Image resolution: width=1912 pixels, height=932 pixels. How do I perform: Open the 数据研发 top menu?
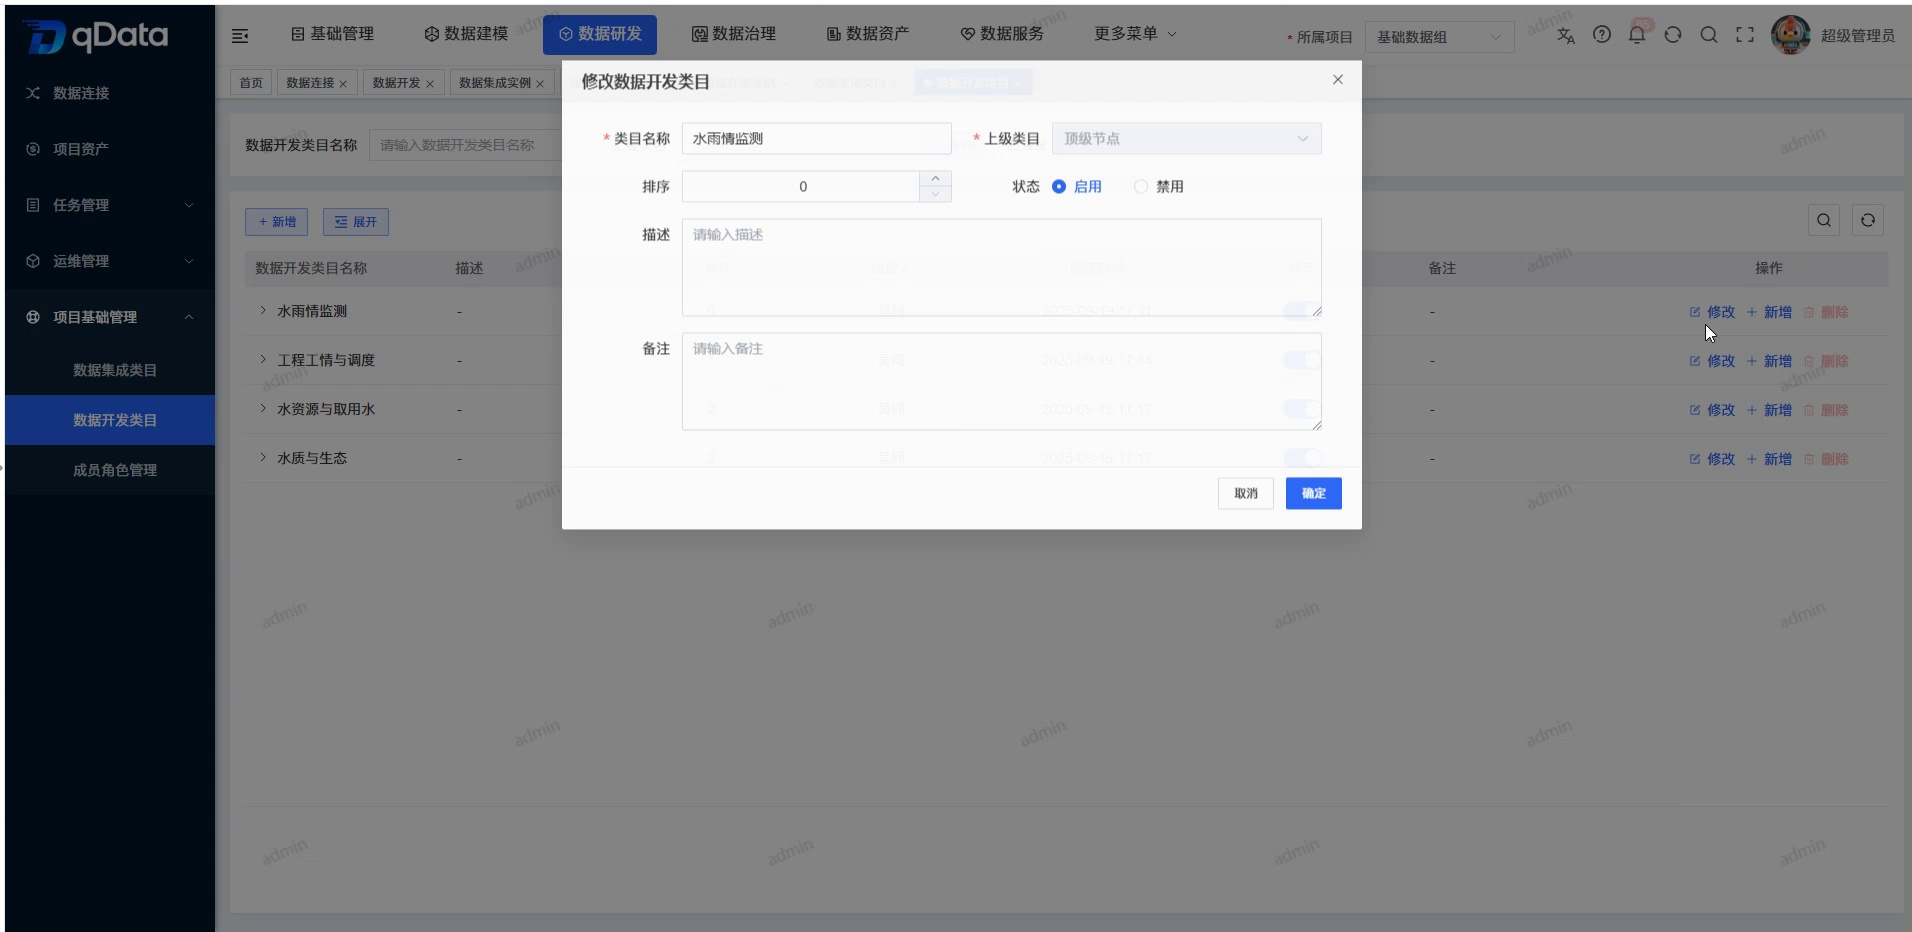600,34
